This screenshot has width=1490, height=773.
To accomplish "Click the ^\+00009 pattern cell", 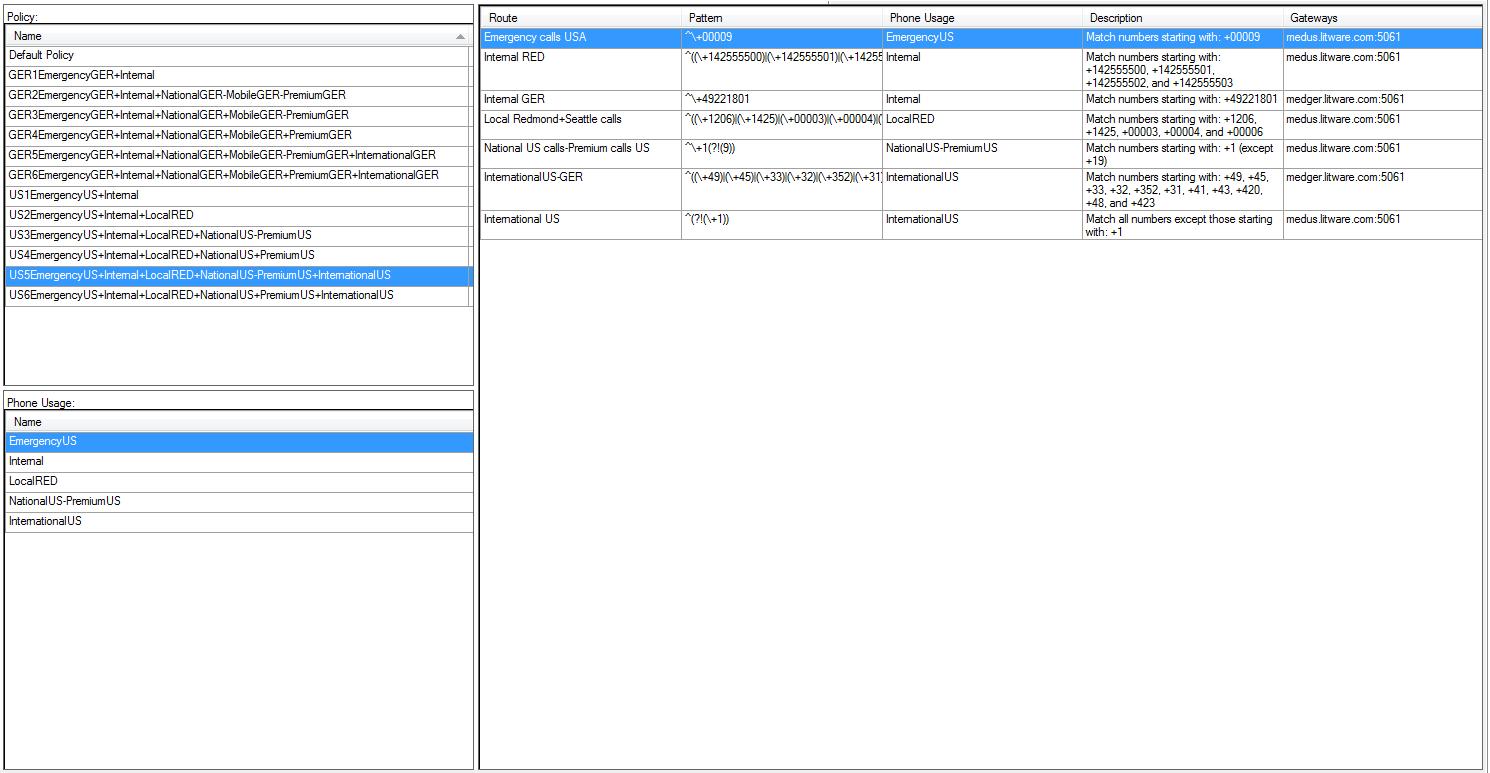I will [782, 38].
